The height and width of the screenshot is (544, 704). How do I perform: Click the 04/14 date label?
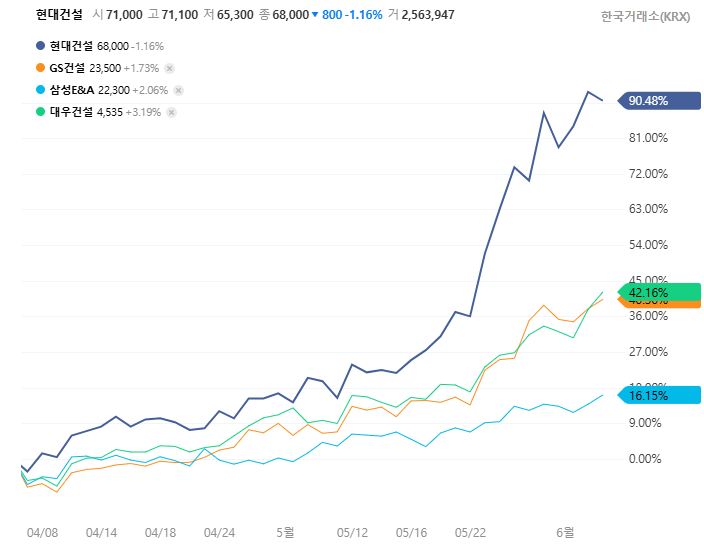coord(101,533)
